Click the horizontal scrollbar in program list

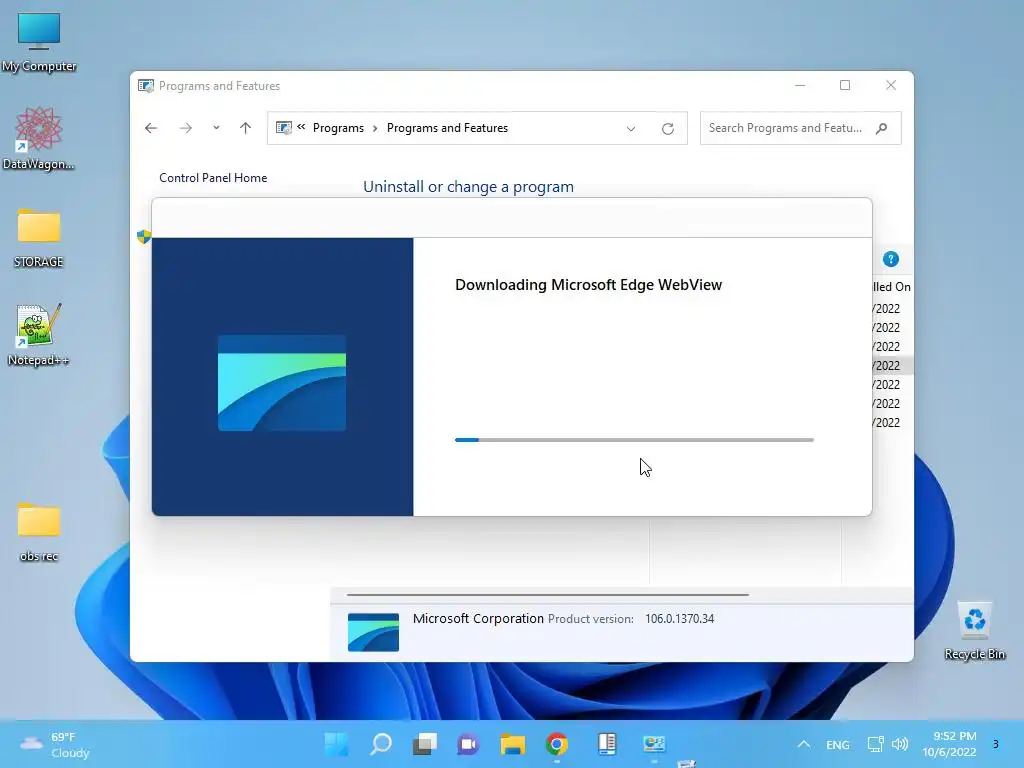[x=547, y=595]
